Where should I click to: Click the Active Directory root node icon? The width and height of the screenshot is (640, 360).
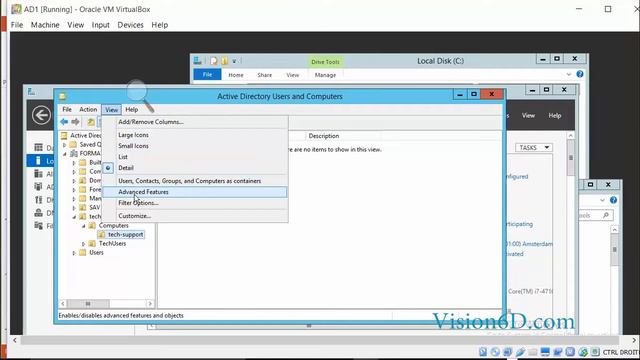tap(64, 136)
